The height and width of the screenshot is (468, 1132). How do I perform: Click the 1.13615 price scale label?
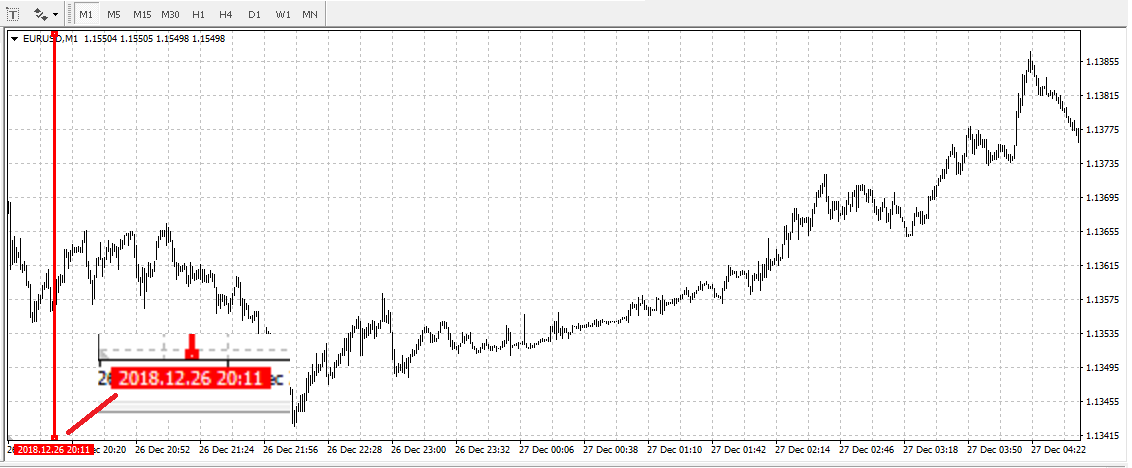coord(1102,266)
